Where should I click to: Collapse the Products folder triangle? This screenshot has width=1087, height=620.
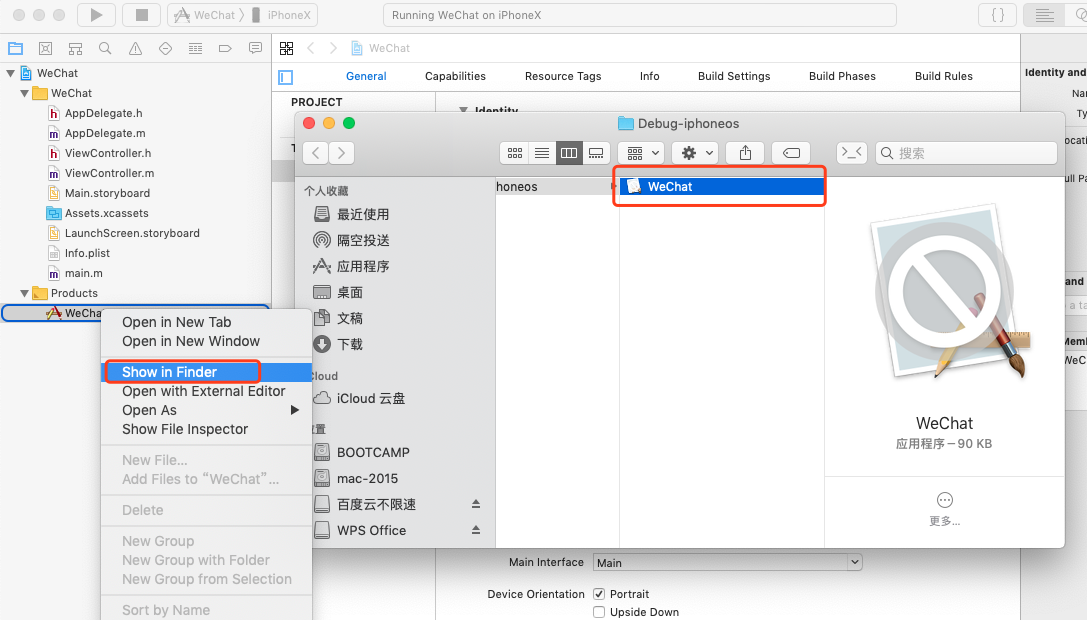(24, 293)
